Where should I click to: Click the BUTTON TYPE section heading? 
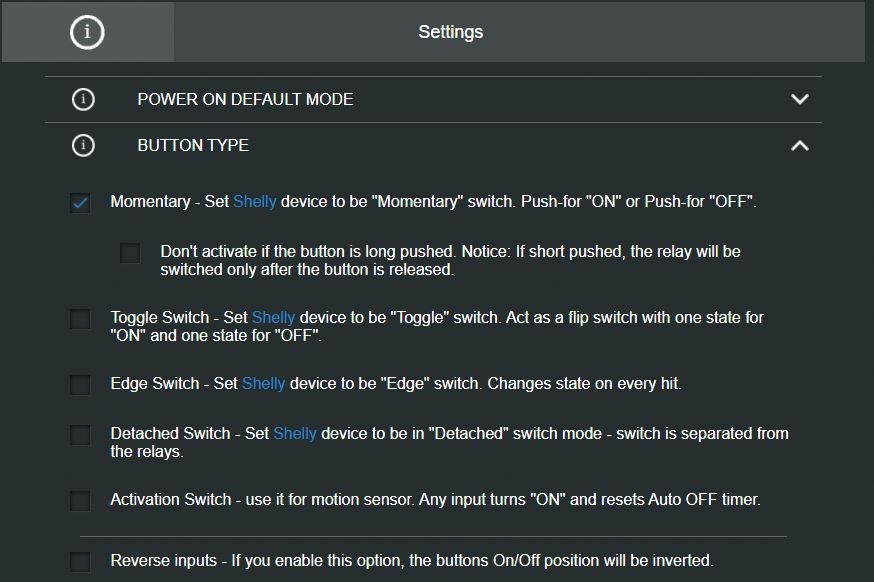(x=193, y=146)
